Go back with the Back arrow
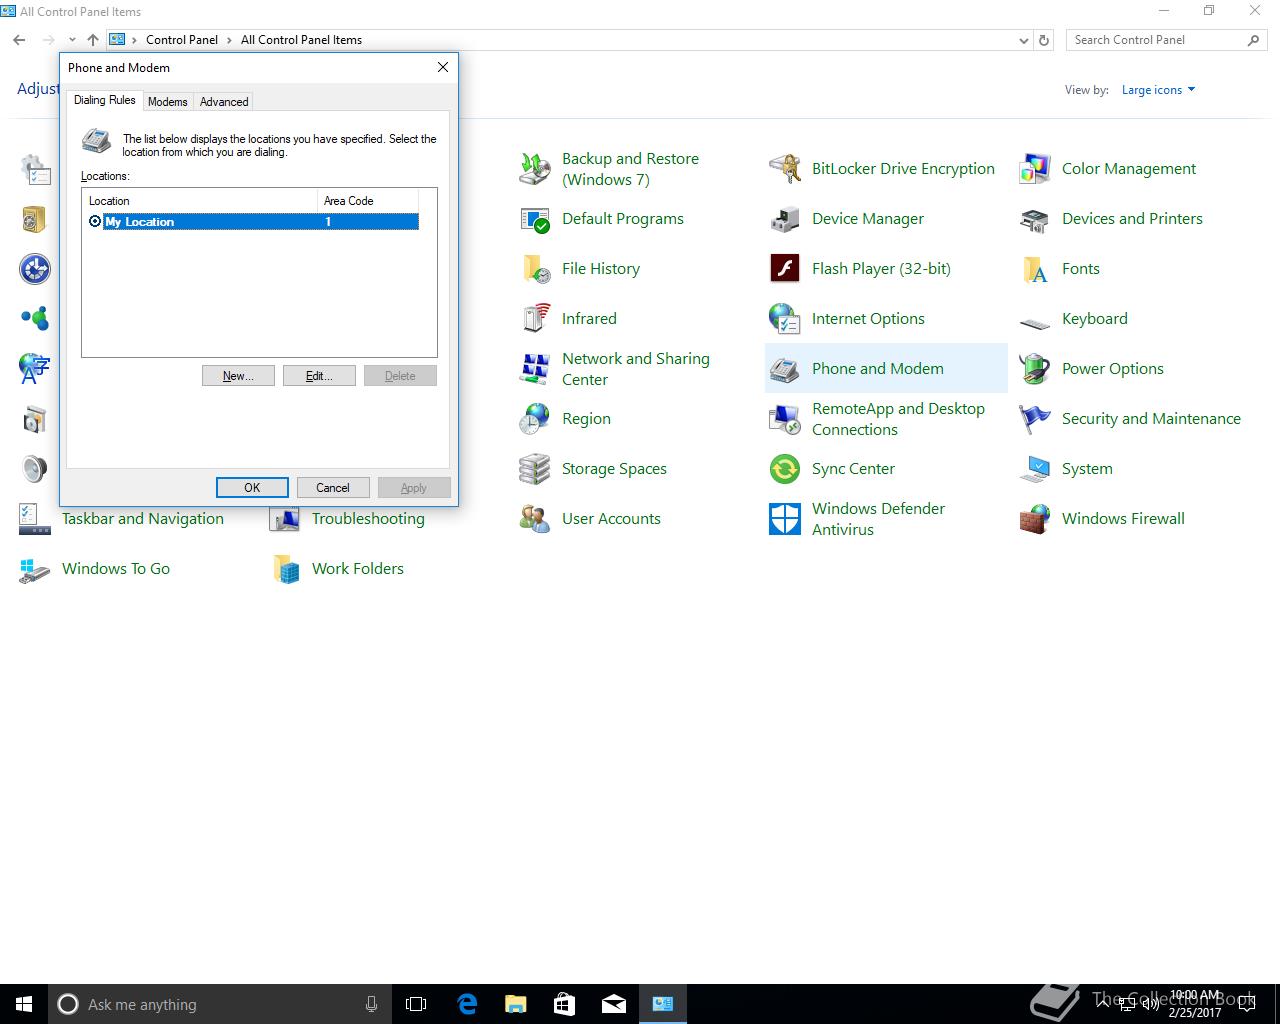The width and height of the screenshot is (1280, 1024). [19, 40]
